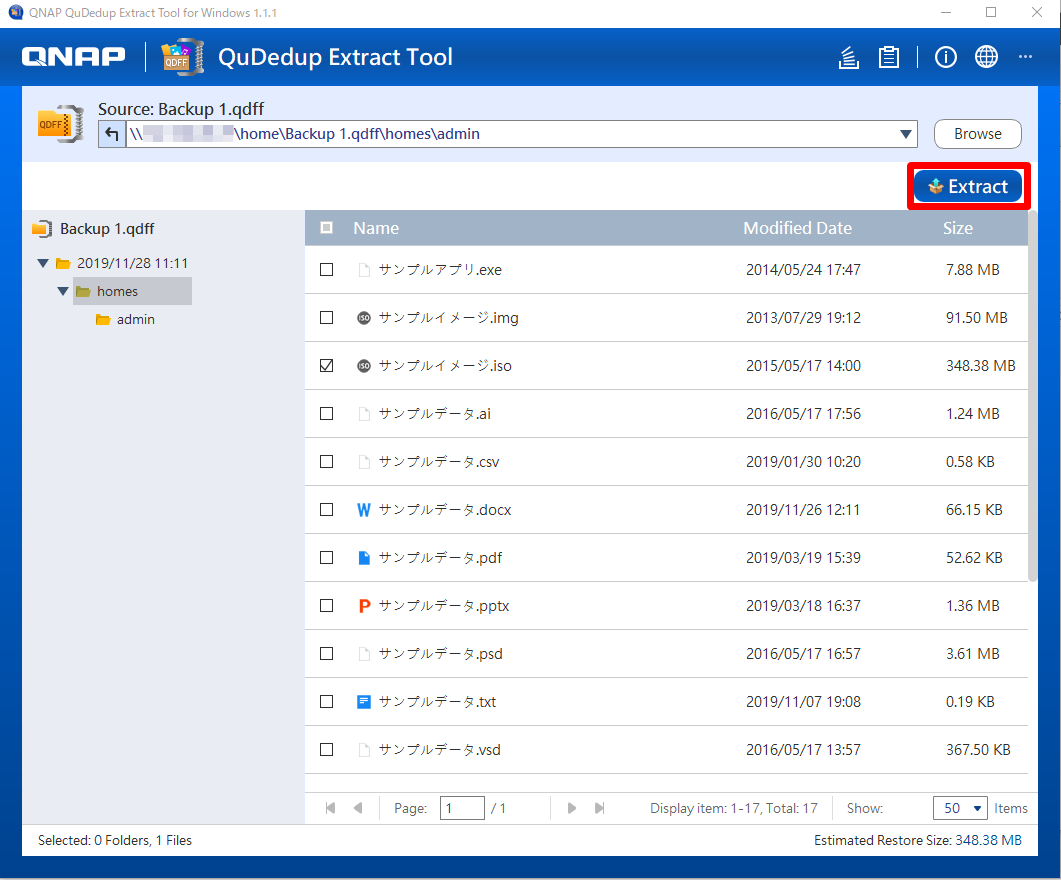Check the サンプルデータ.txt checkbox
Image resolution: width=1061 pixels, height=880 pixels.
[x=326, y=702]
